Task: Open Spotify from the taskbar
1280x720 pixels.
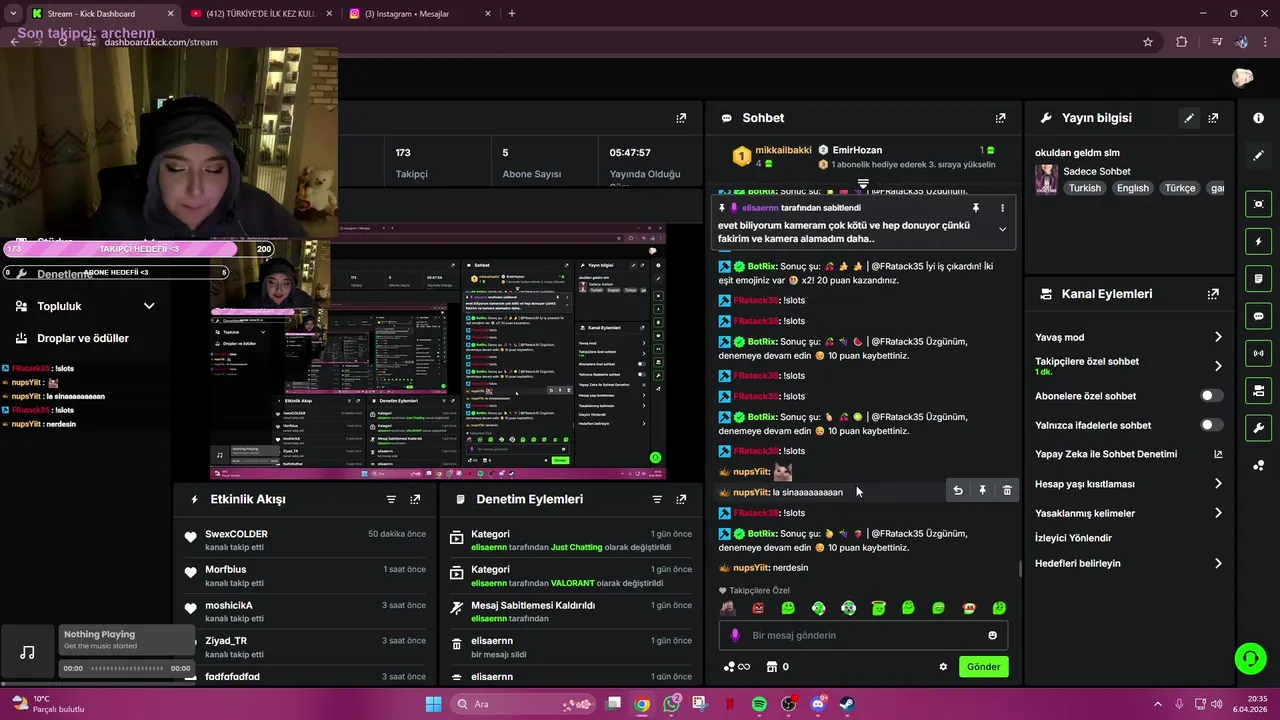Action: click(759, 704)
